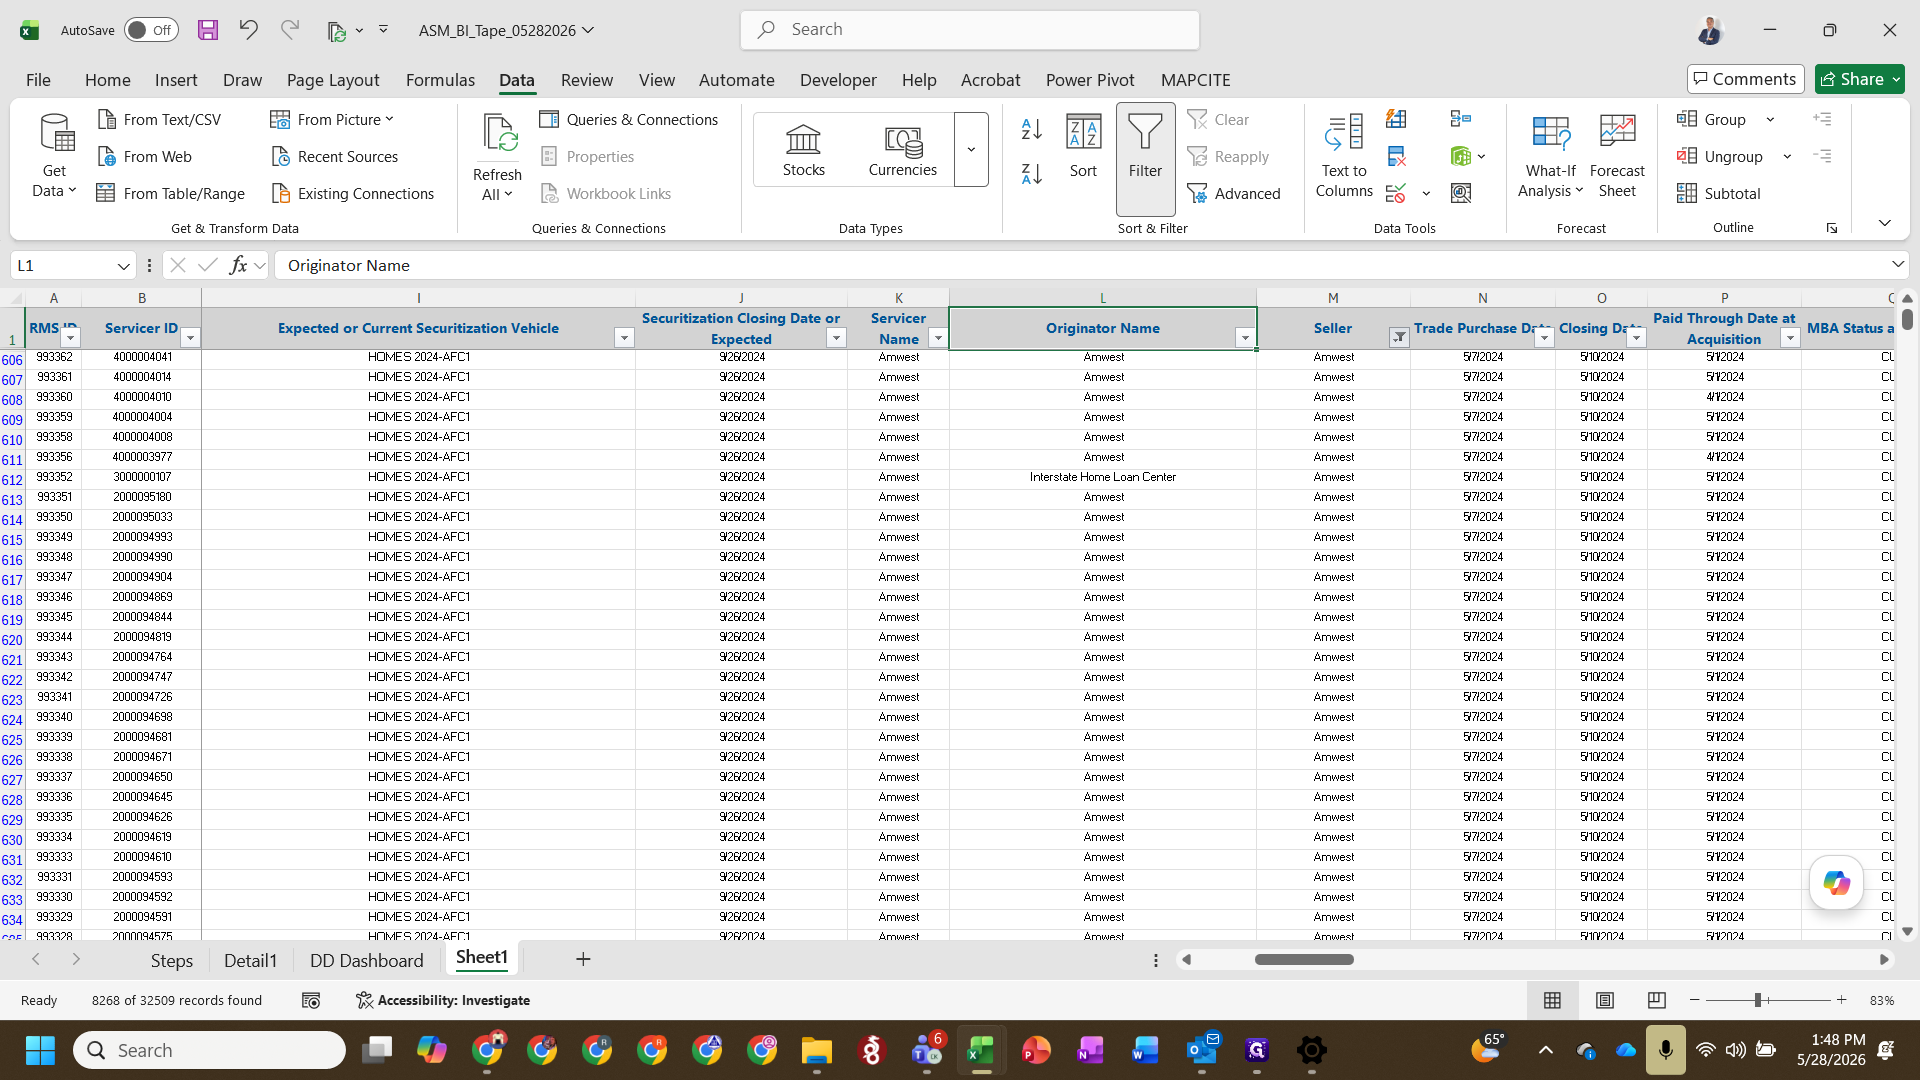Click the Save icon in title bar
This screenshot has width=1920, height=1080.
(208, 30)
